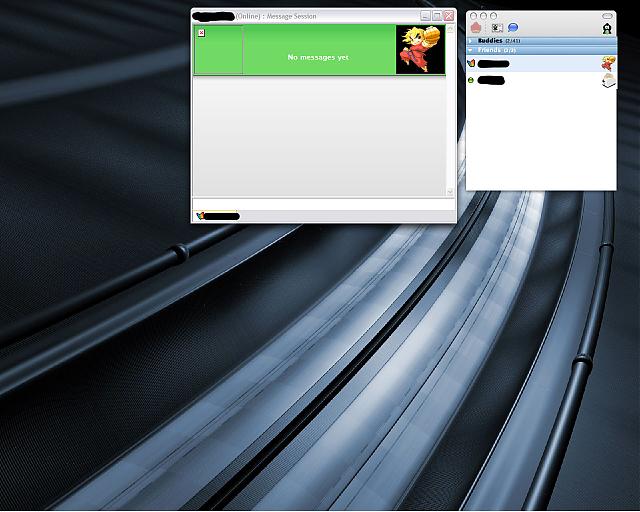Click the red house icon in buddy list toolbar

(476, 28)
